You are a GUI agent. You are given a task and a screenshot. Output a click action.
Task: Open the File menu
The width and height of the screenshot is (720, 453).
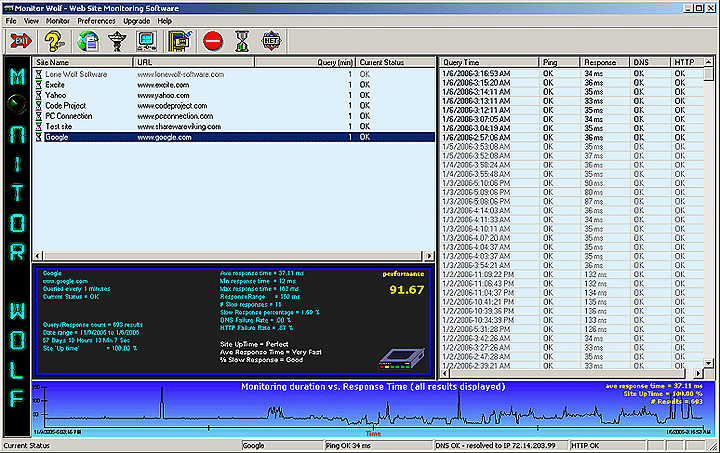(11, 21)
